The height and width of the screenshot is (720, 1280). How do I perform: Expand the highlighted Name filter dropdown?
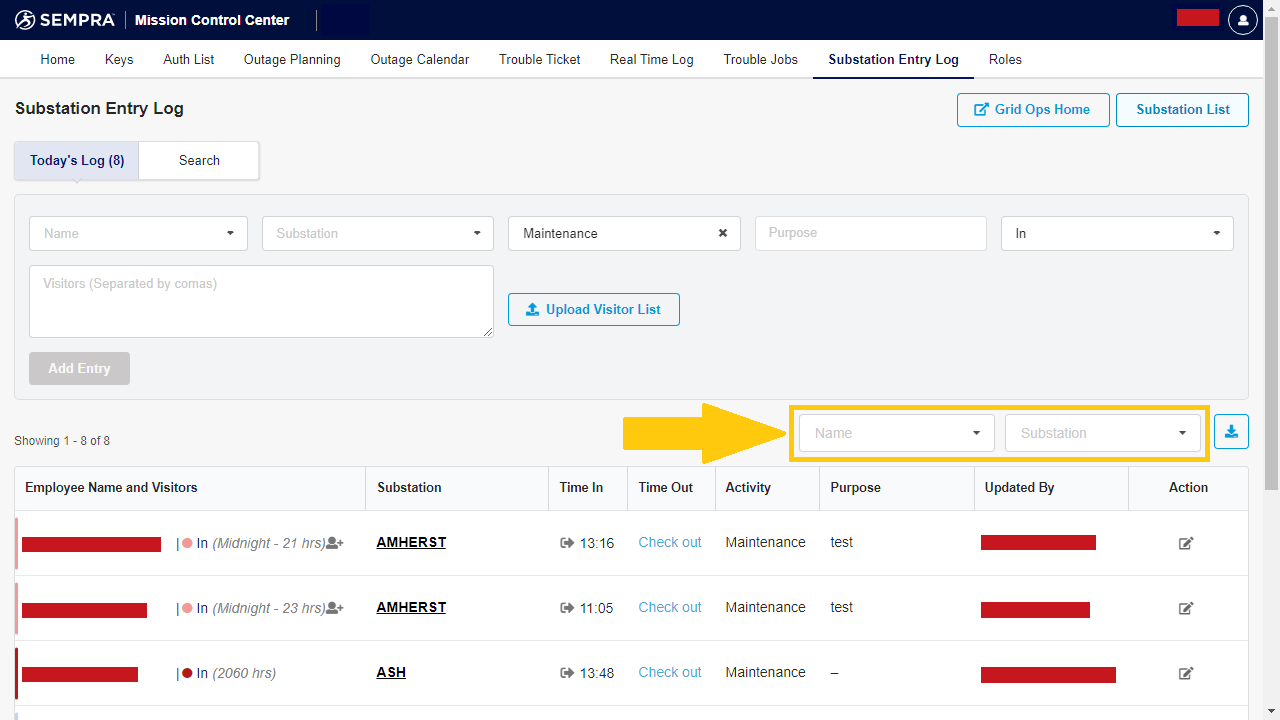point(896,433)
